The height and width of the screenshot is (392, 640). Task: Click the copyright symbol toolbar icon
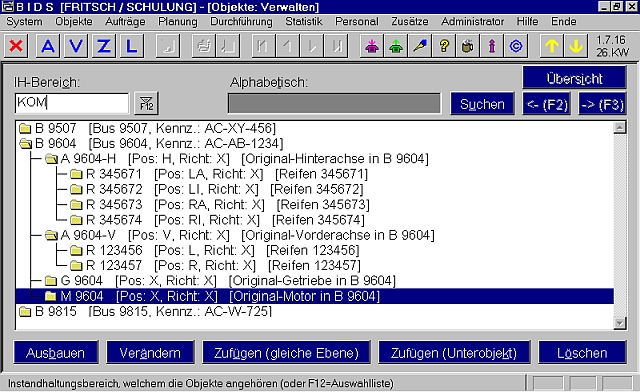click(516, 46)
